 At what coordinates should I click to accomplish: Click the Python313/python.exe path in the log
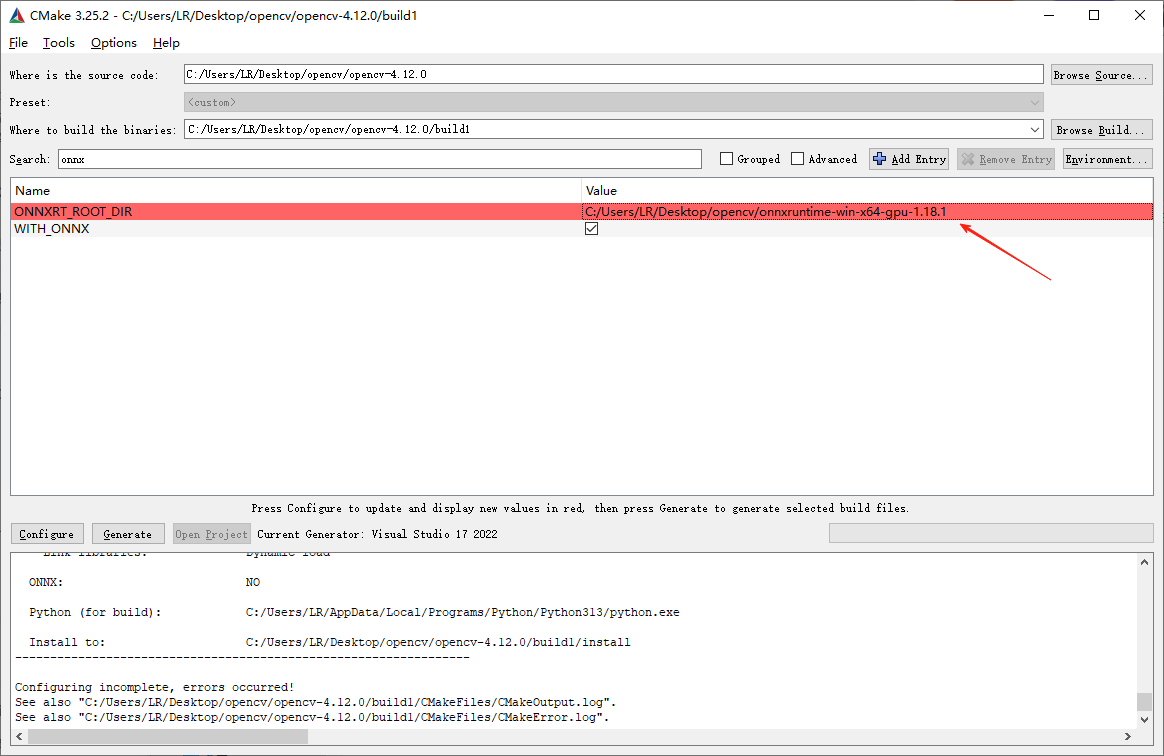pyautogui.click(x=462, y=613)
